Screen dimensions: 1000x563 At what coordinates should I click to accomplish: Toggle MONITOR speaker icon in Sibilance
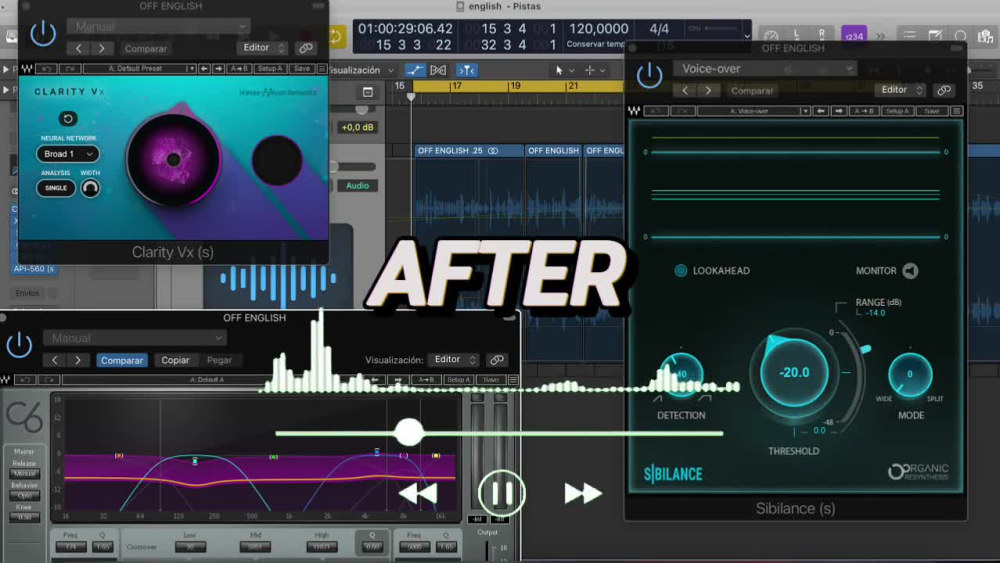pos(911,271)
